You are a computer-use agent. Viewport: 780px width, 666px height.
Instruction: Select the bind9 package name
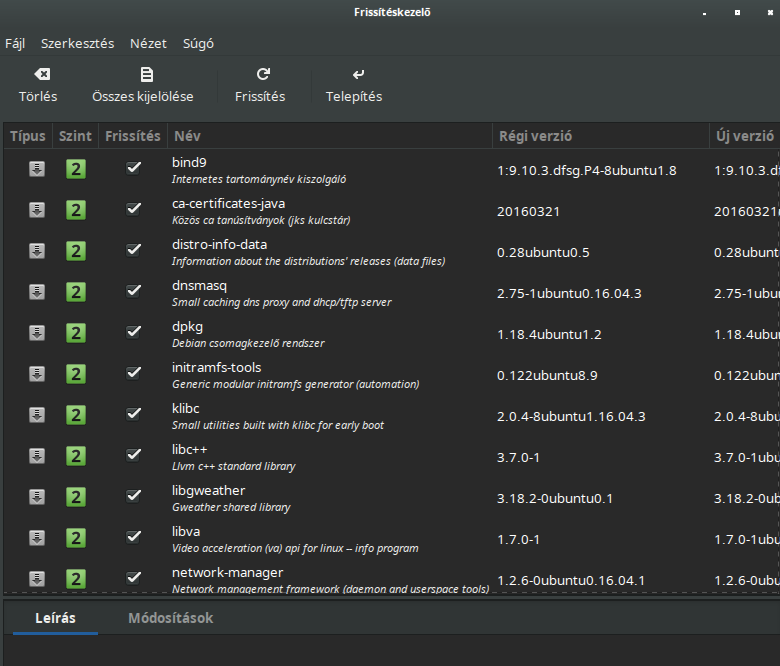(x=189, y=163)
